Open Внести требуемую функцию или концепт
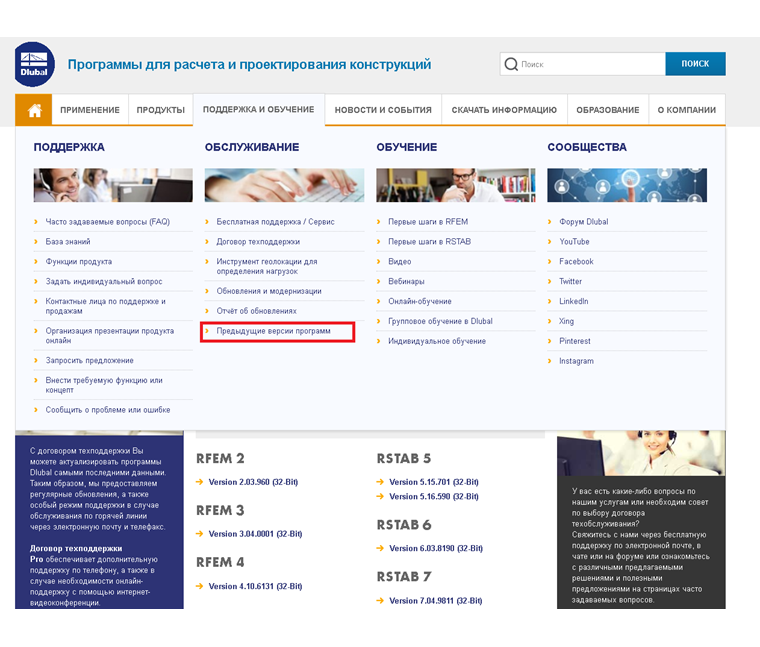The width and height of the screenshot is (760, 647). pyautogui.click(x=104, y=385)
